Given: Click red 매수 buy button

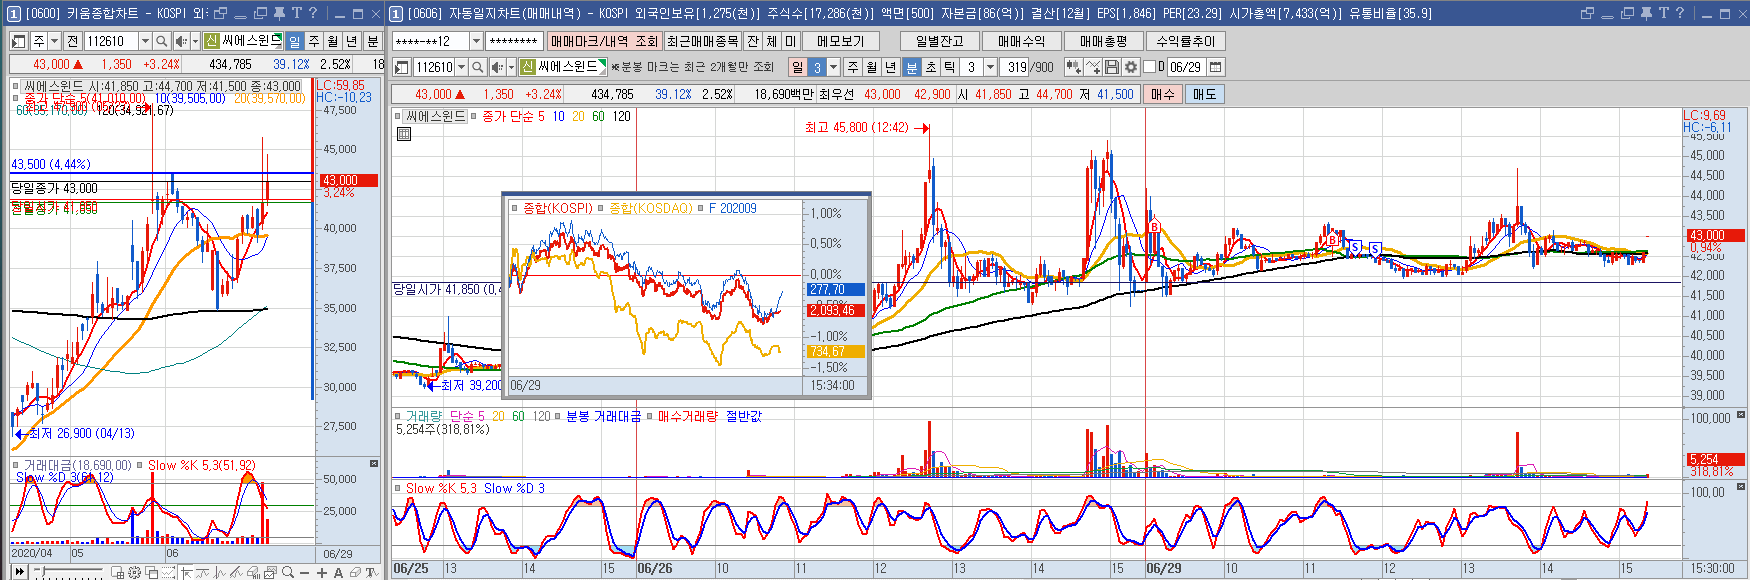Looking at the screenshot, I should pyautogui.click(x=1163, y=94).
